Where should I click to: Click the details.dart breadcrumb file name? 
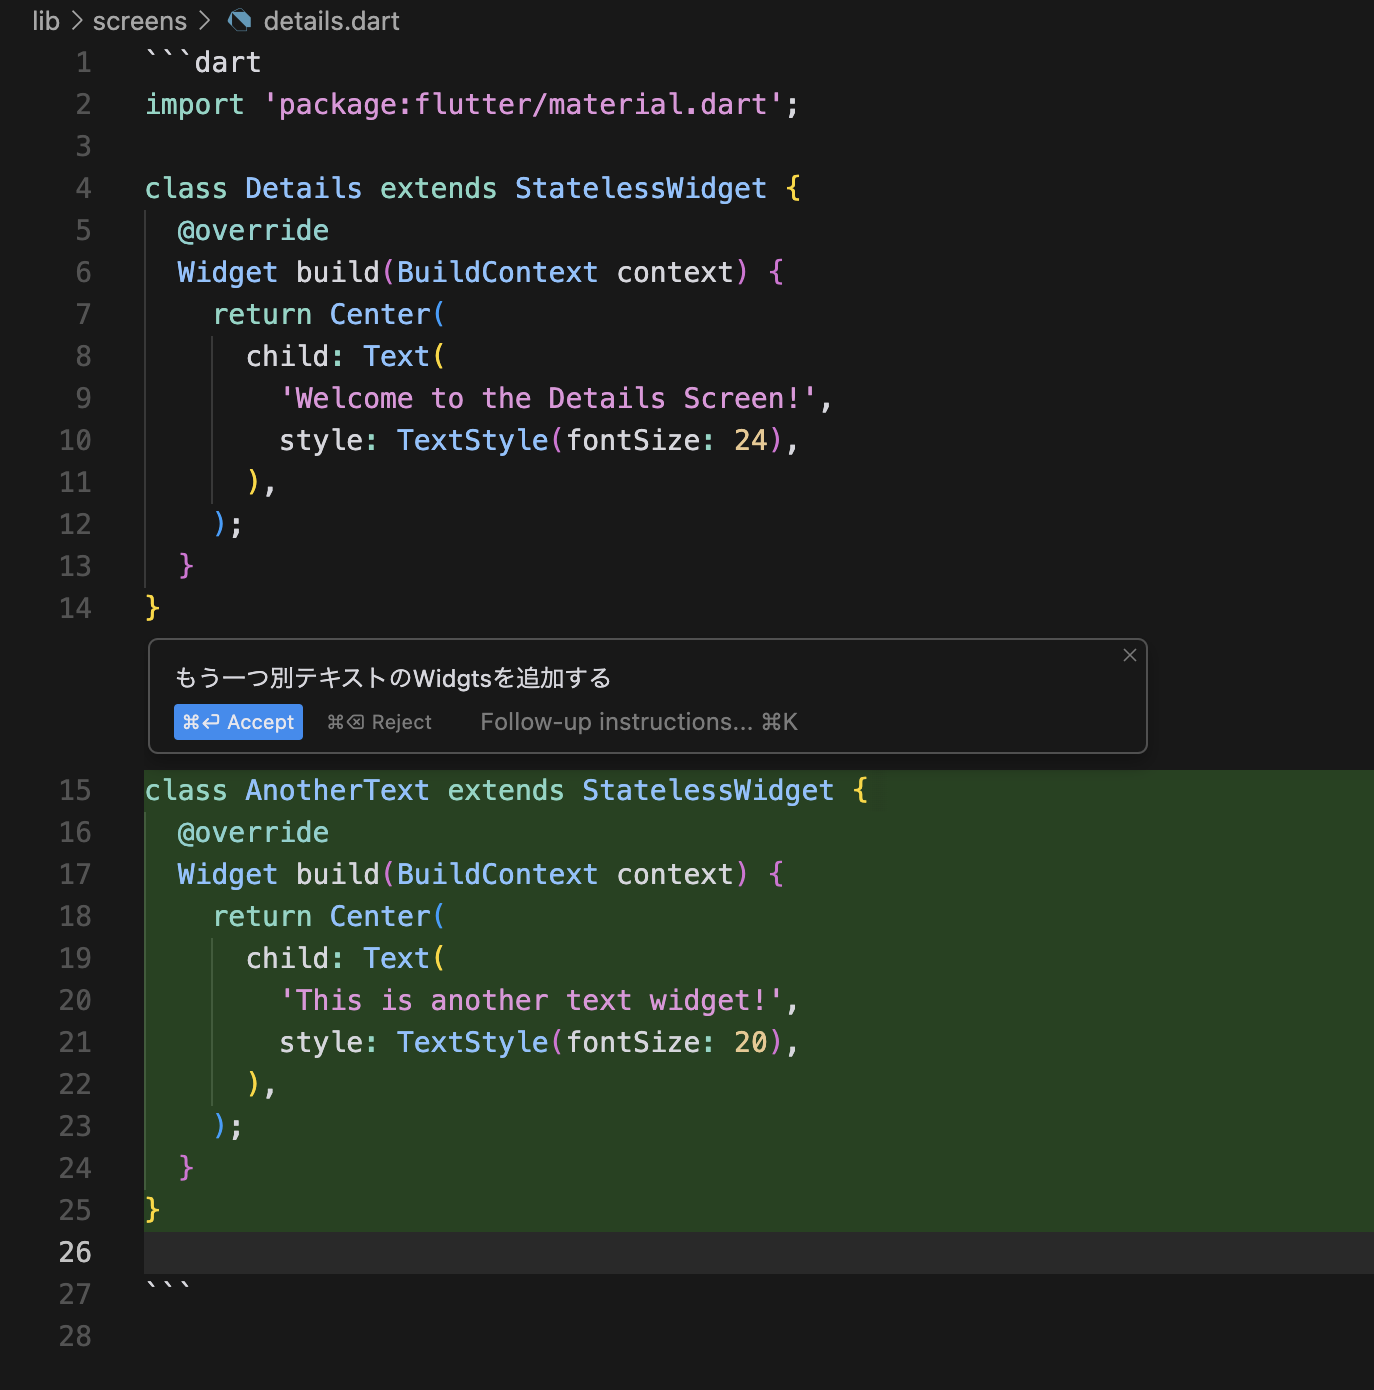[x=331, y=21]
